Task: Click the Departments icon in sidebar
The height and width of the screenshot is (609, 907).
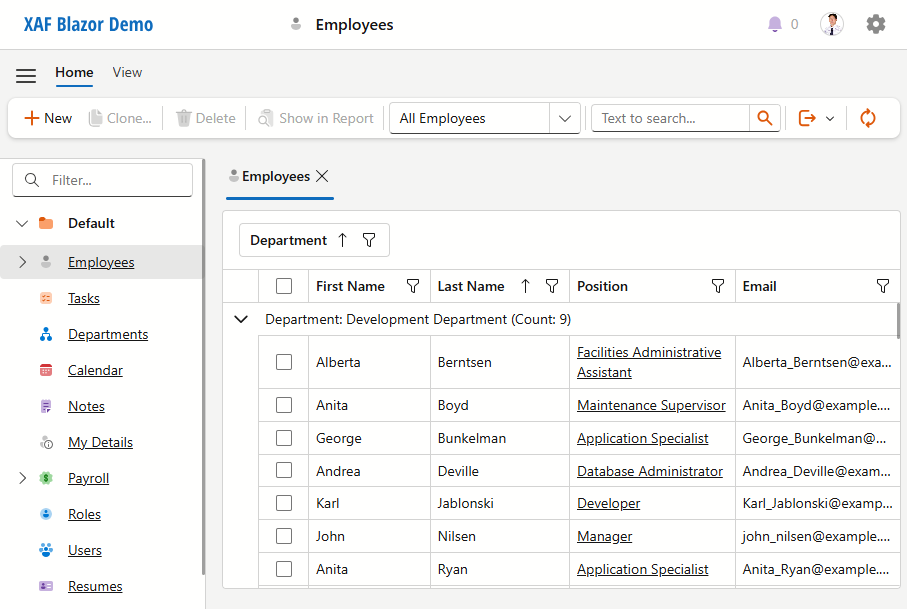Action: 46,334
